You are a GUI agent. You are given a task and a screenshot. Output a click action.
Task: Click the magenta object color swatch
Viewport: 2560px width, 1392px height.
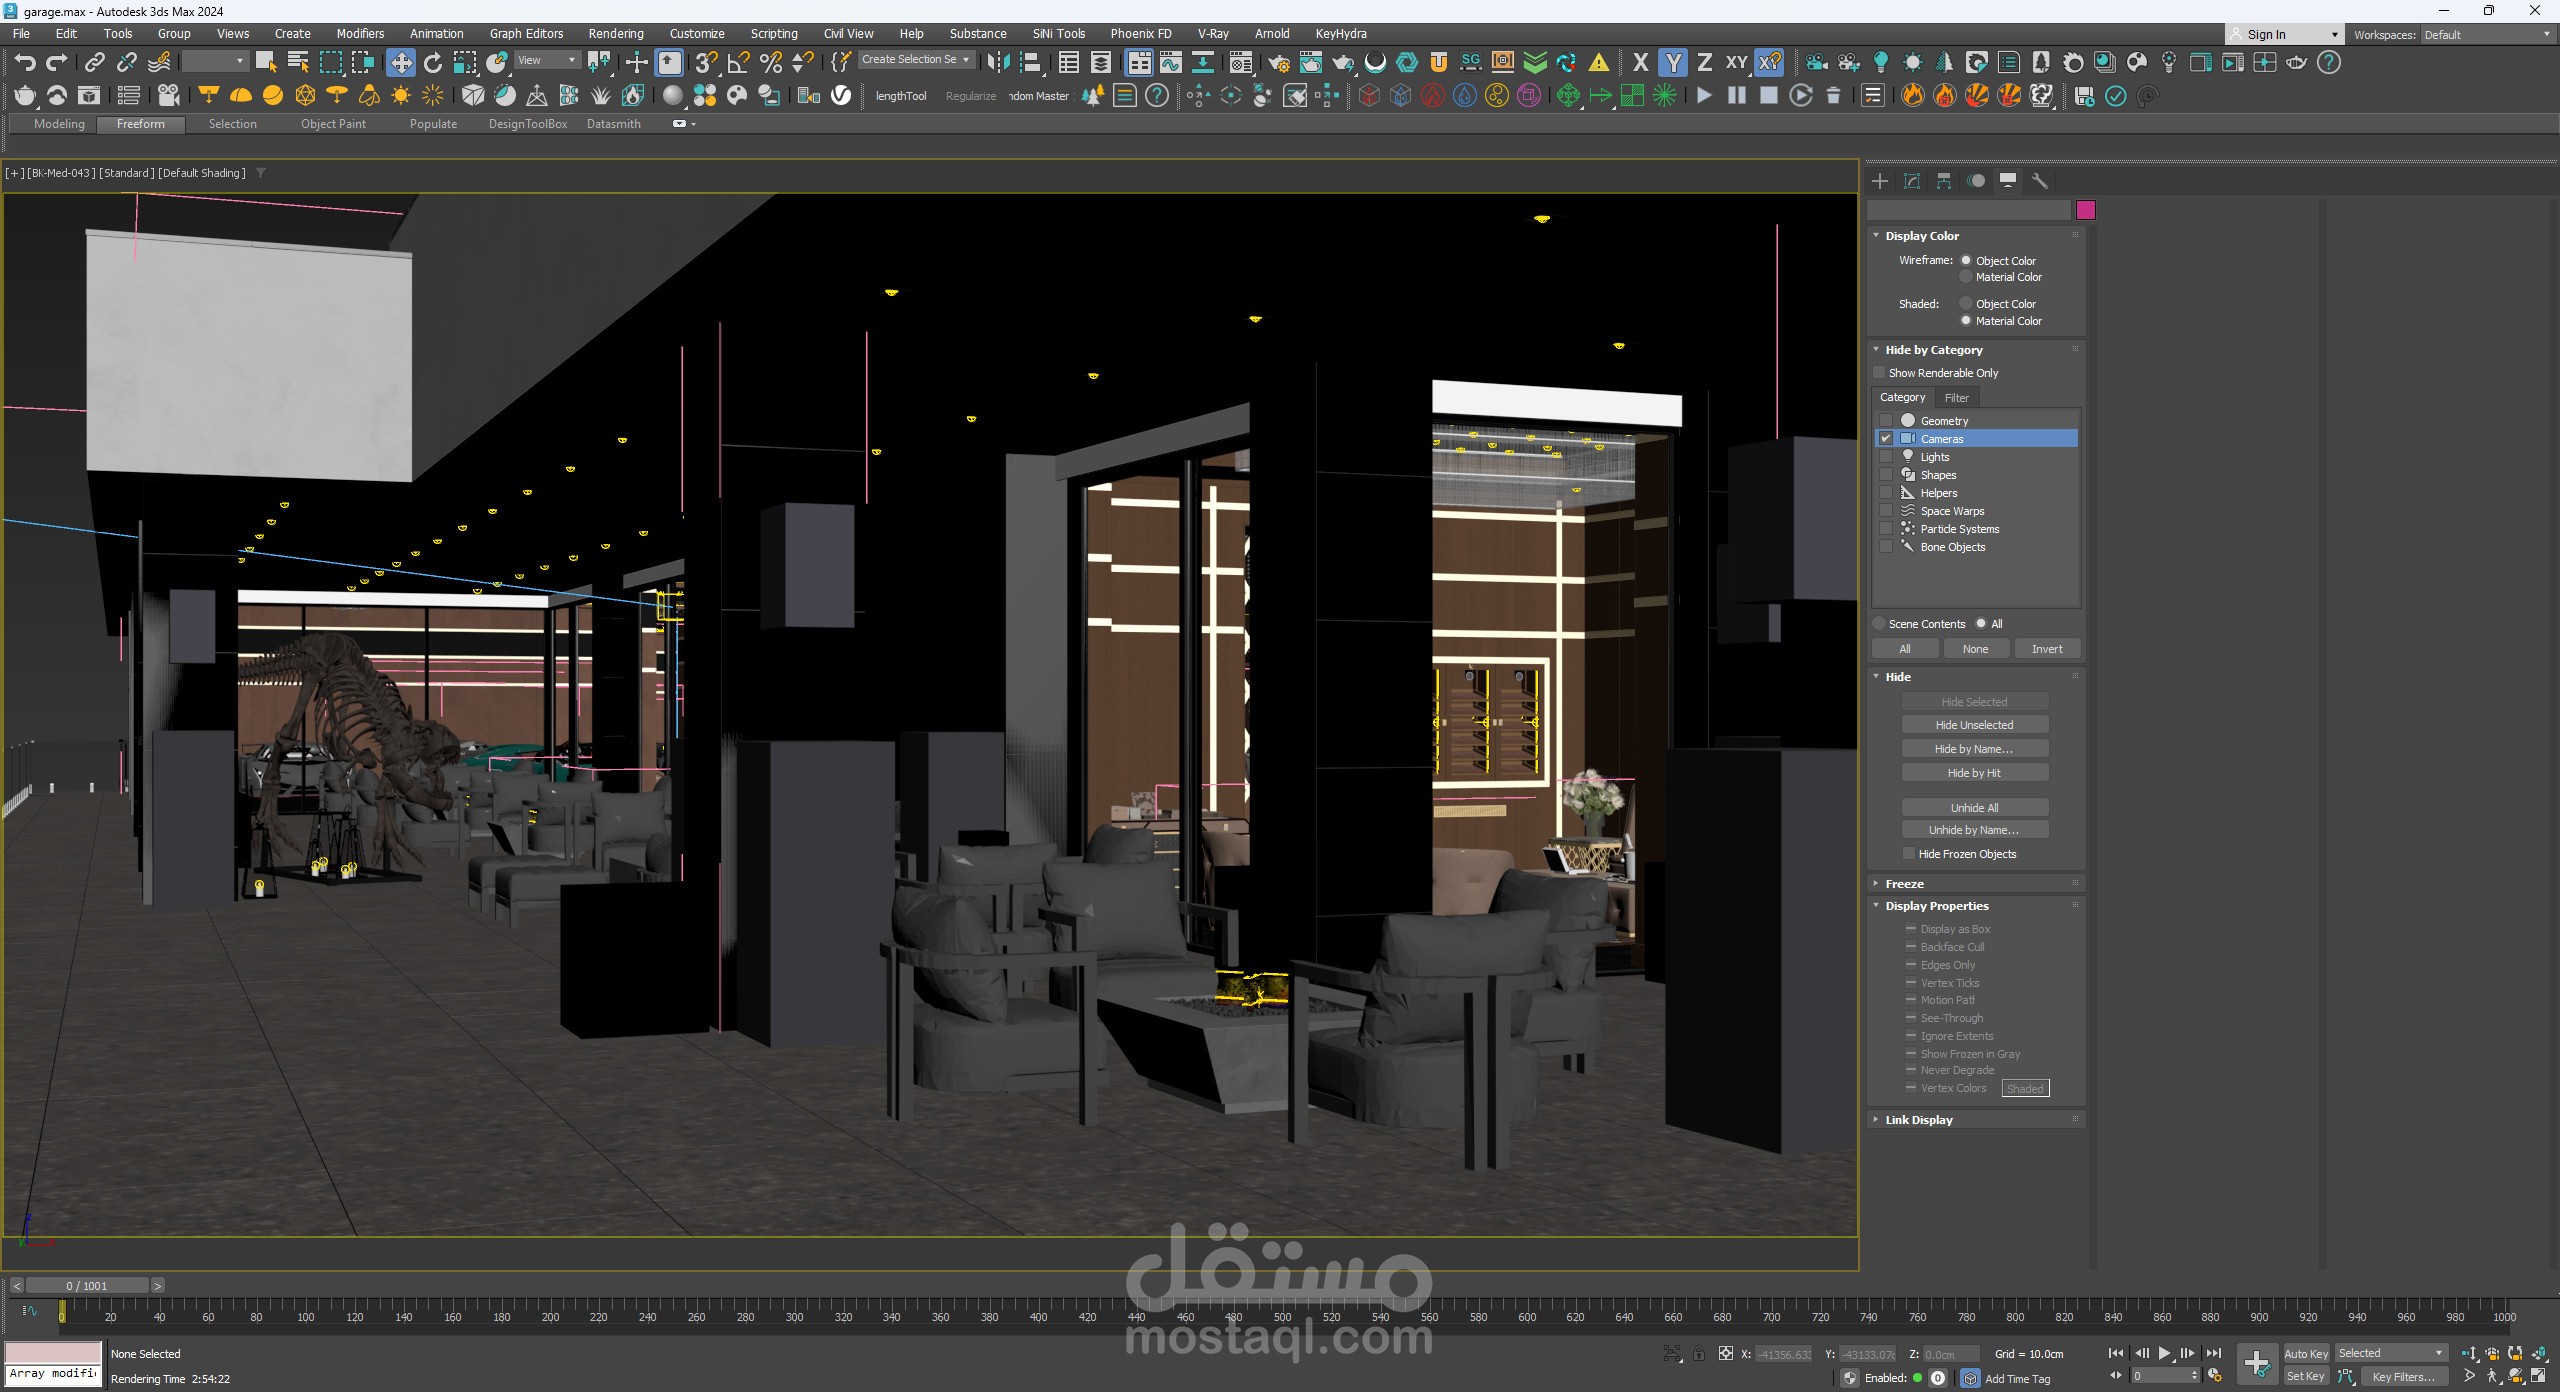[x=2085, y=210]
